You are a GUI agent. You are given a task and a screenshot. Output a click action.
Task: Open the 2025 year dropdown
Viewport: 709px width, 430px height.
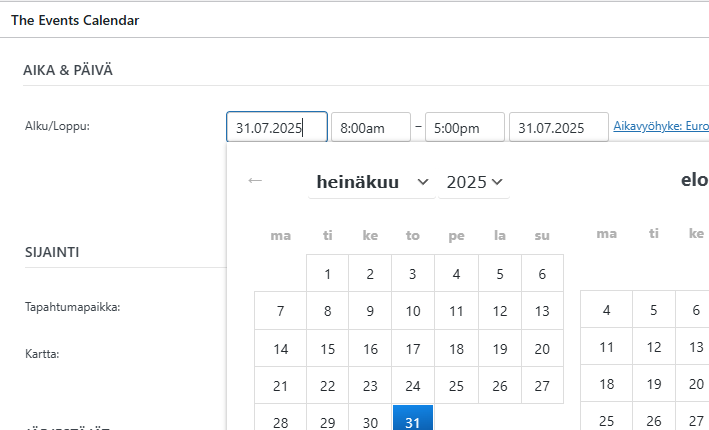474,182
